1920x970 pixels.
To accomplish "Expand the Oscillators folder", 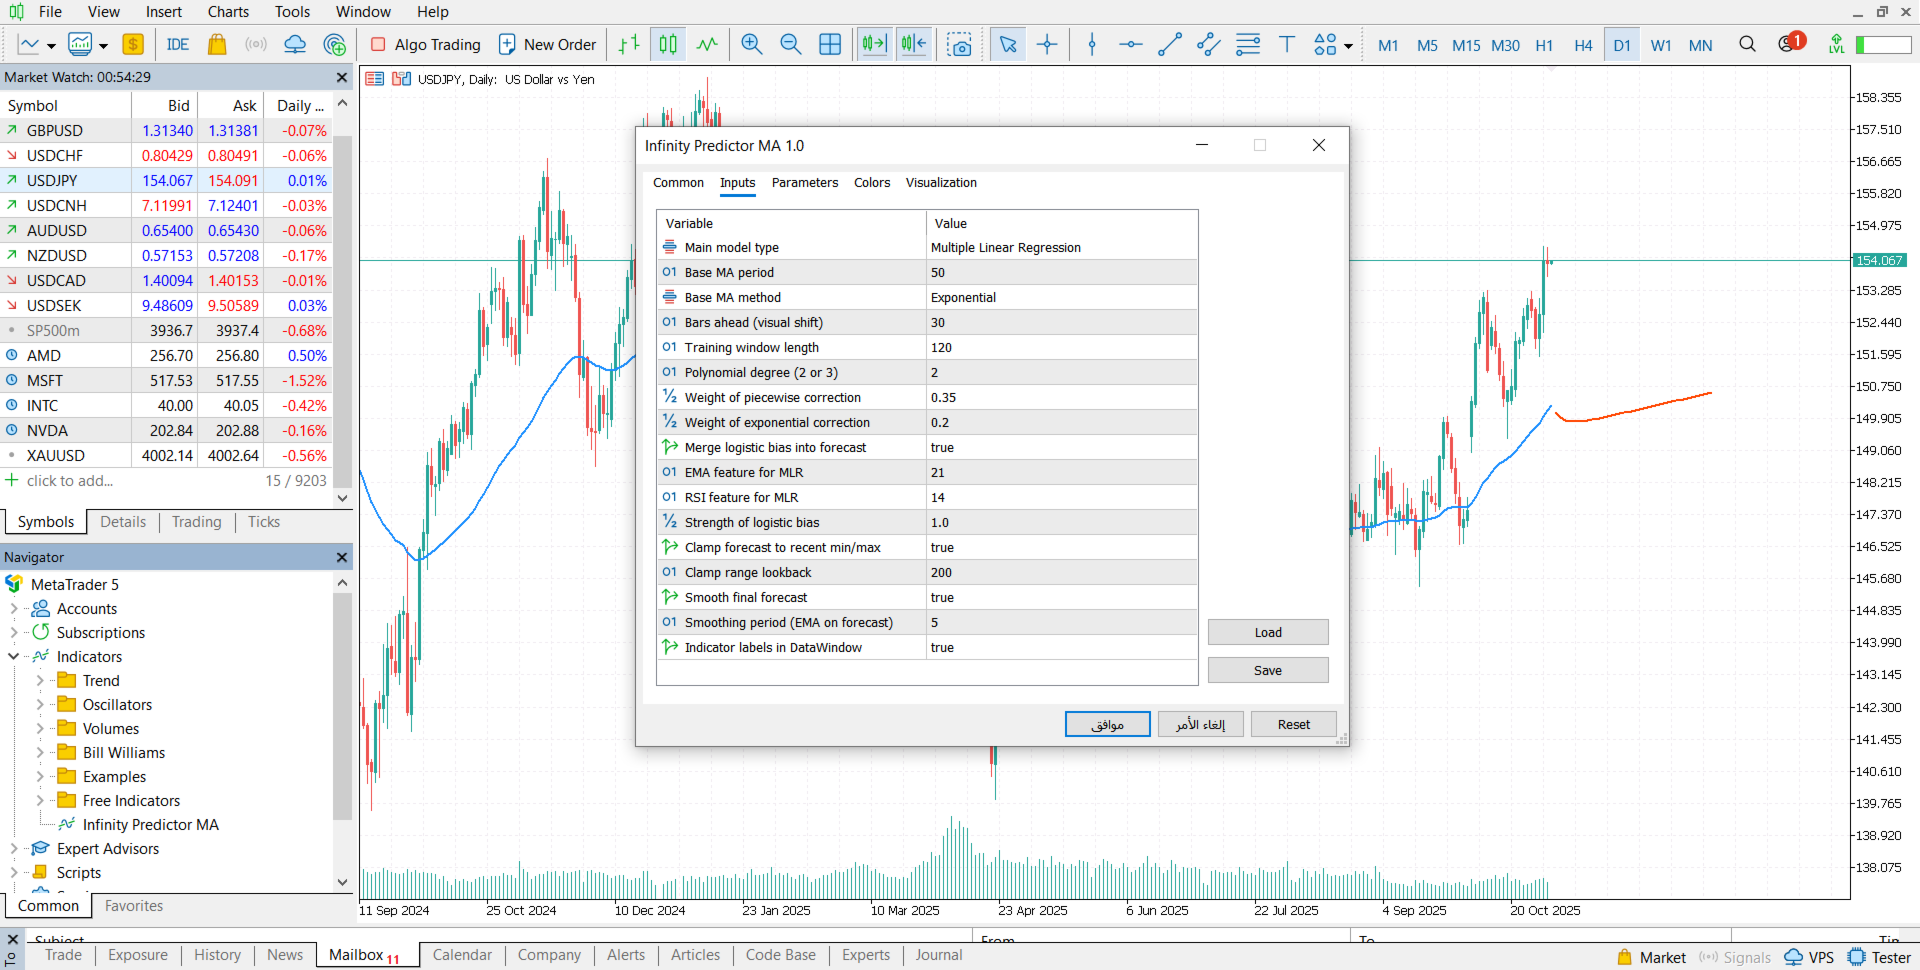I will (40, 704).
